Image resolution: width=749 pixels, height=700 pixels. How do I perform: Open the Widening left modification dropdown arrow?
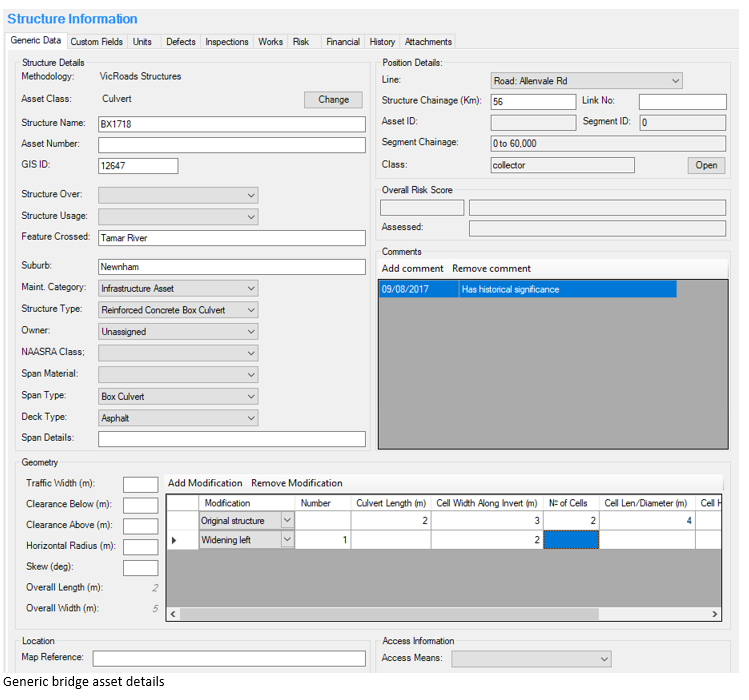click(x=288, y=540)
